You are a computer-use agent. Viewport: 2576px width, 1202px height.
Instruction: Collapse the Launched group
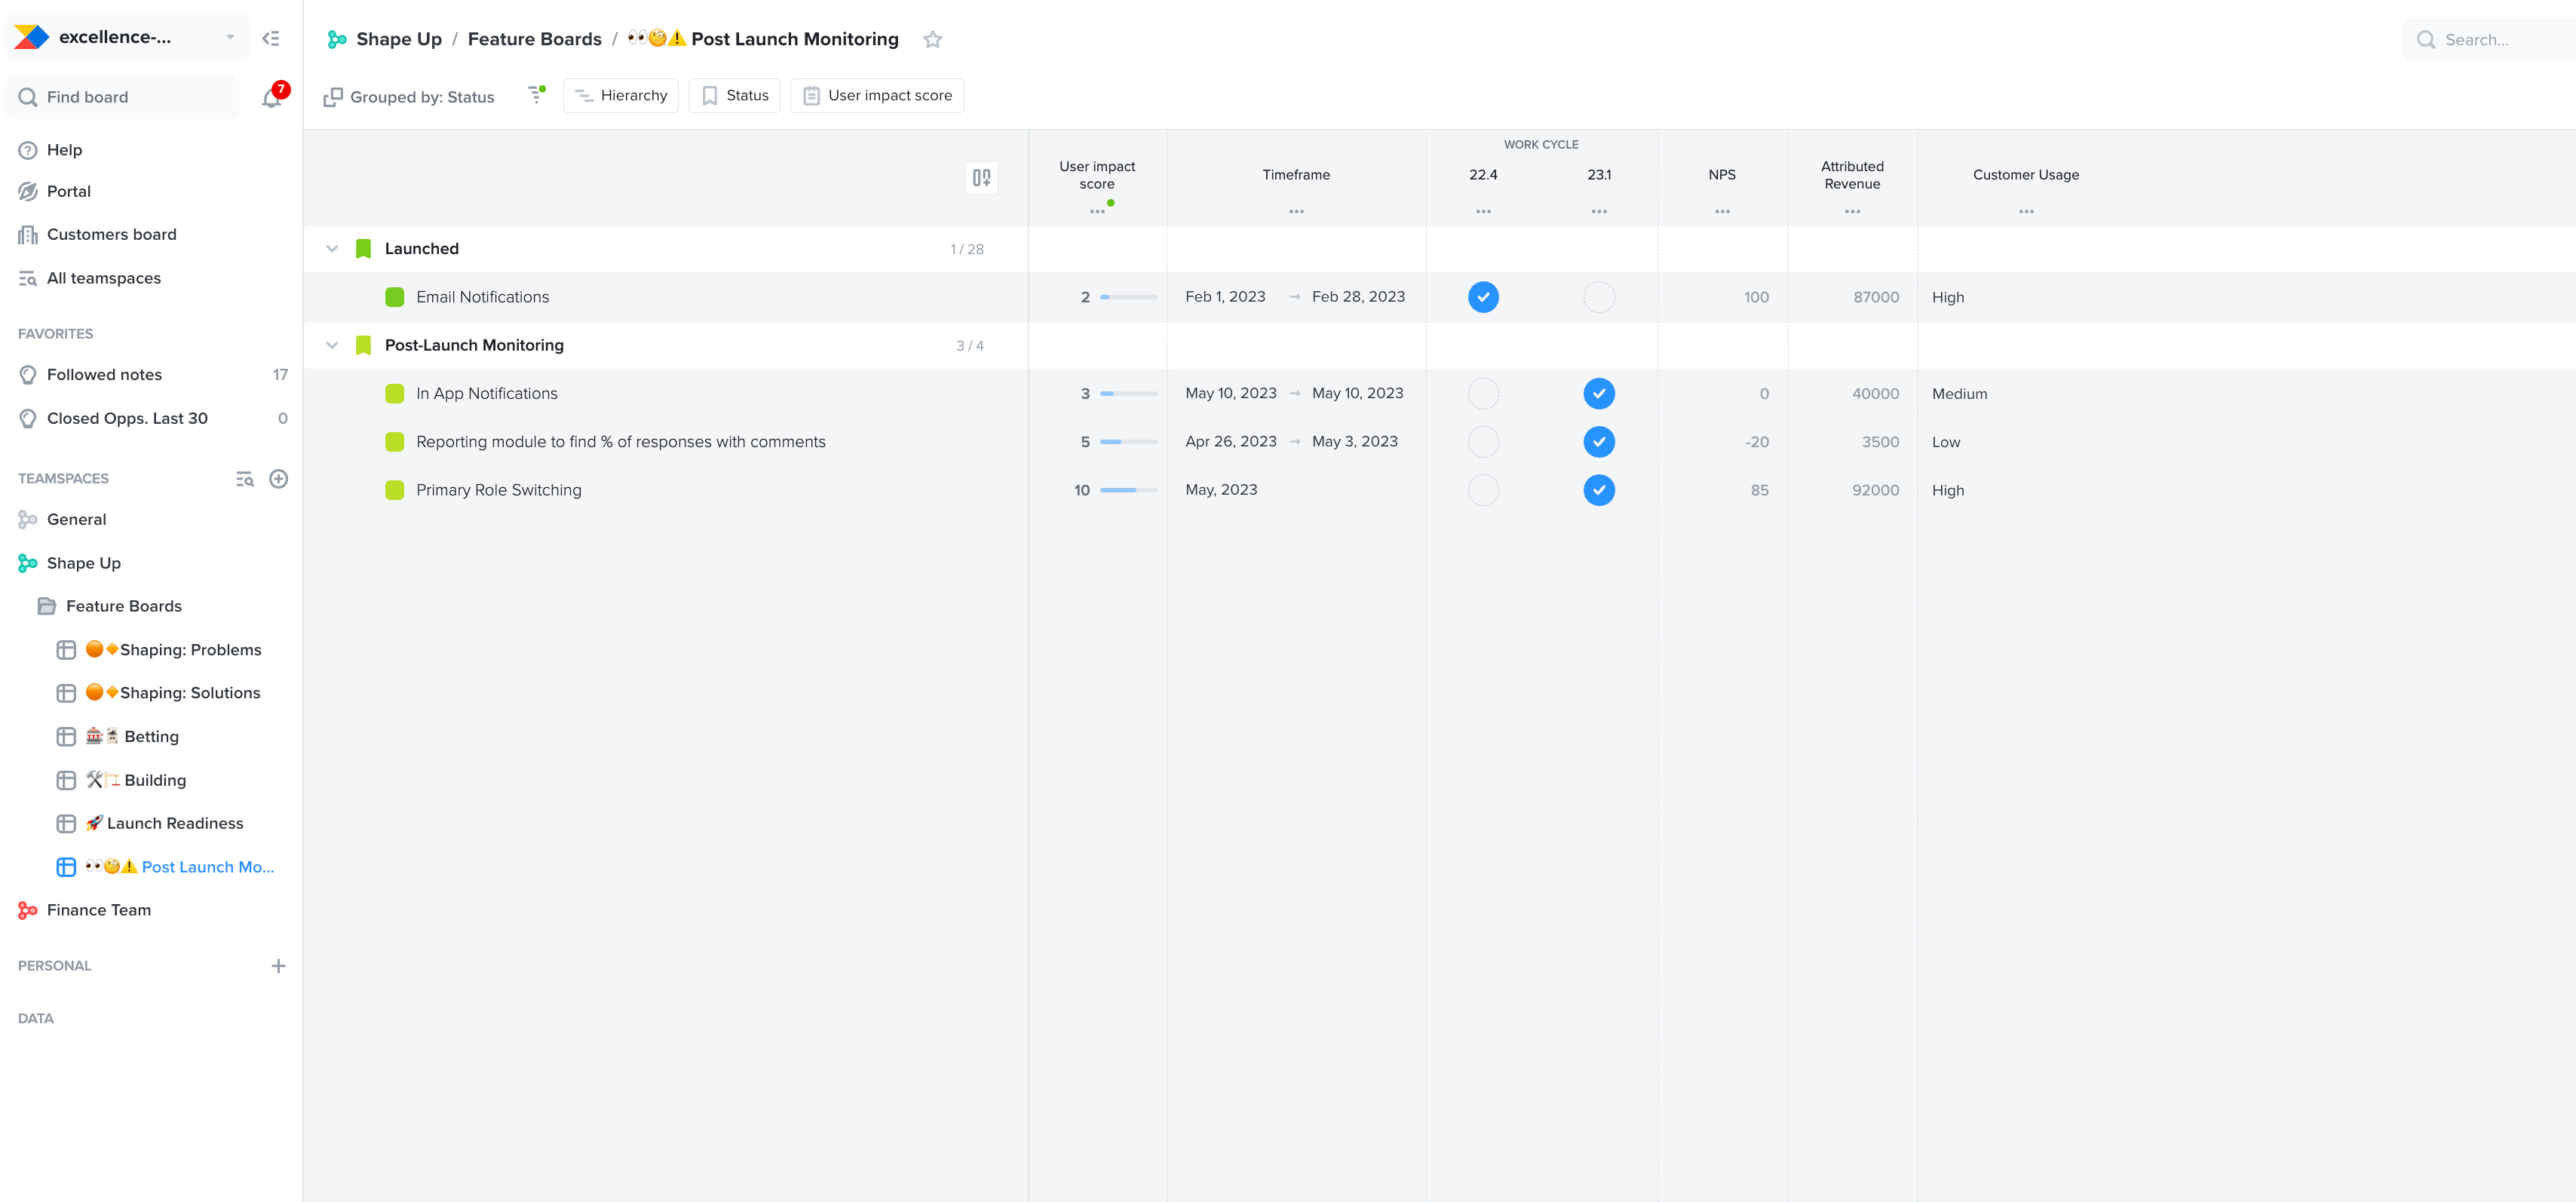[x=332, y=249]
